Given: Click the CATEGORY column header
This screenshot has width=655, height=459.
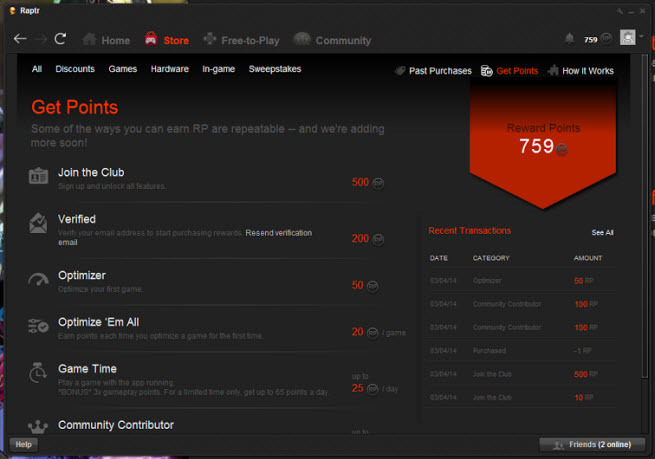Looking at the screenshot, I should tap(491, 258).
